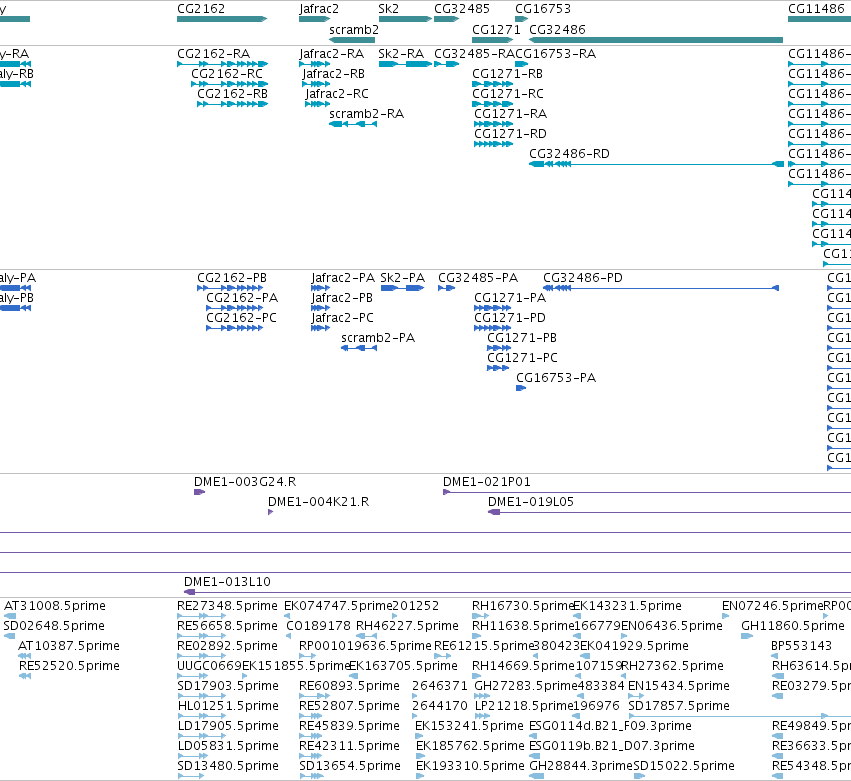Open transcript CG2162-RB
Screen dimensions: 851x781
[x=232, y=104]
